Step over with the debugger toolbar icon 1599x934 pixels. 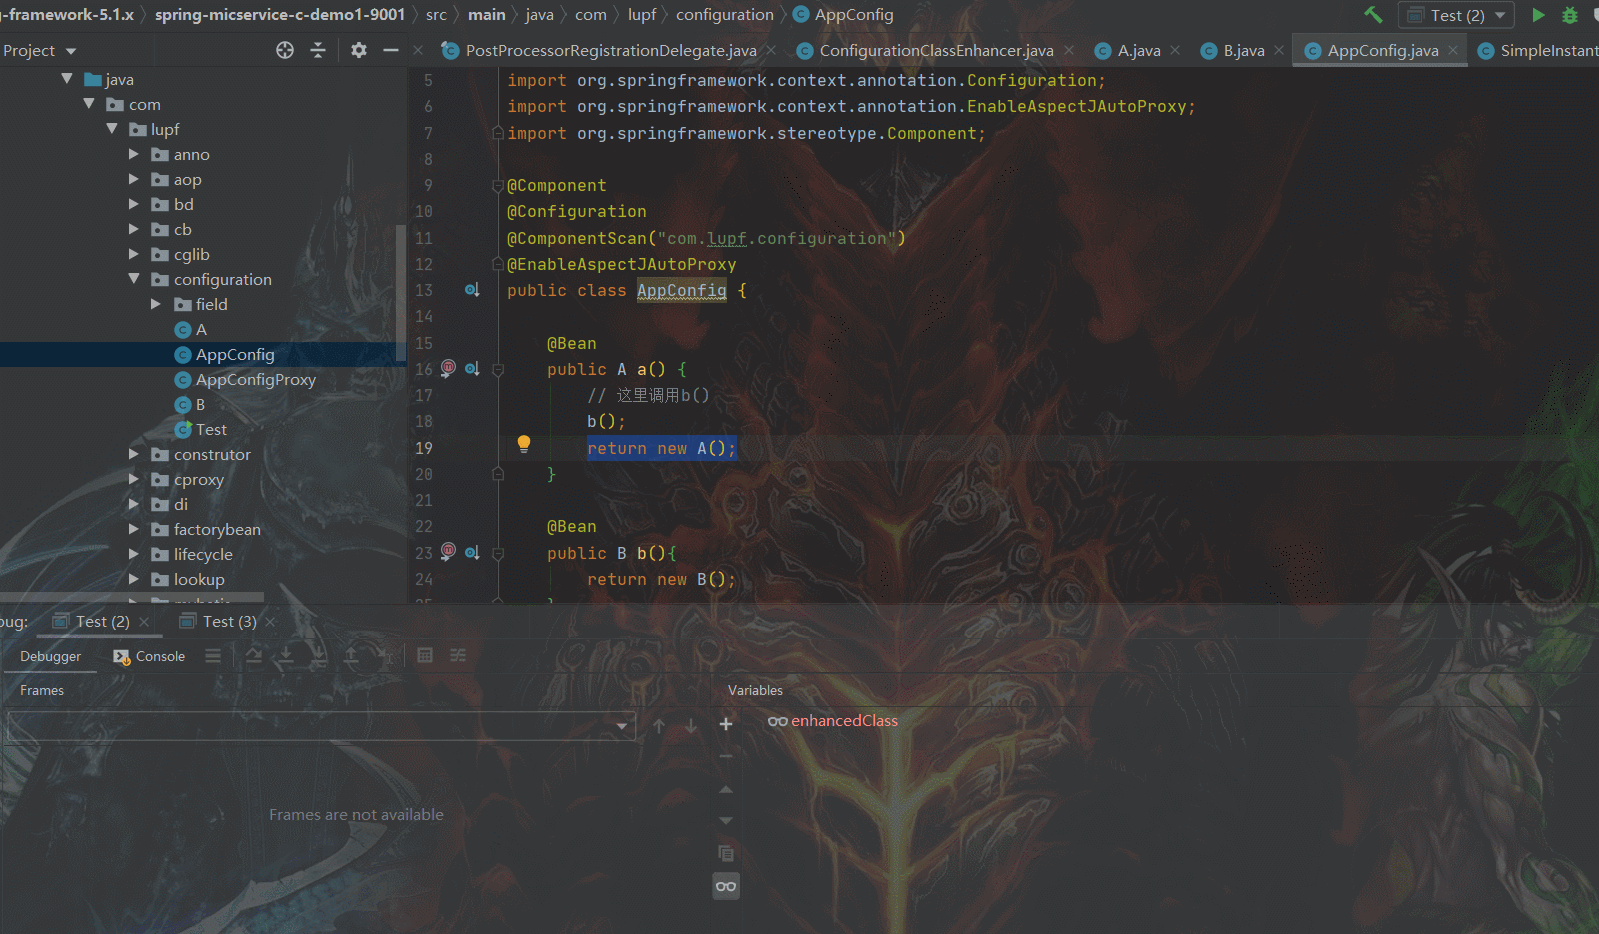click(x=254, y=656)
